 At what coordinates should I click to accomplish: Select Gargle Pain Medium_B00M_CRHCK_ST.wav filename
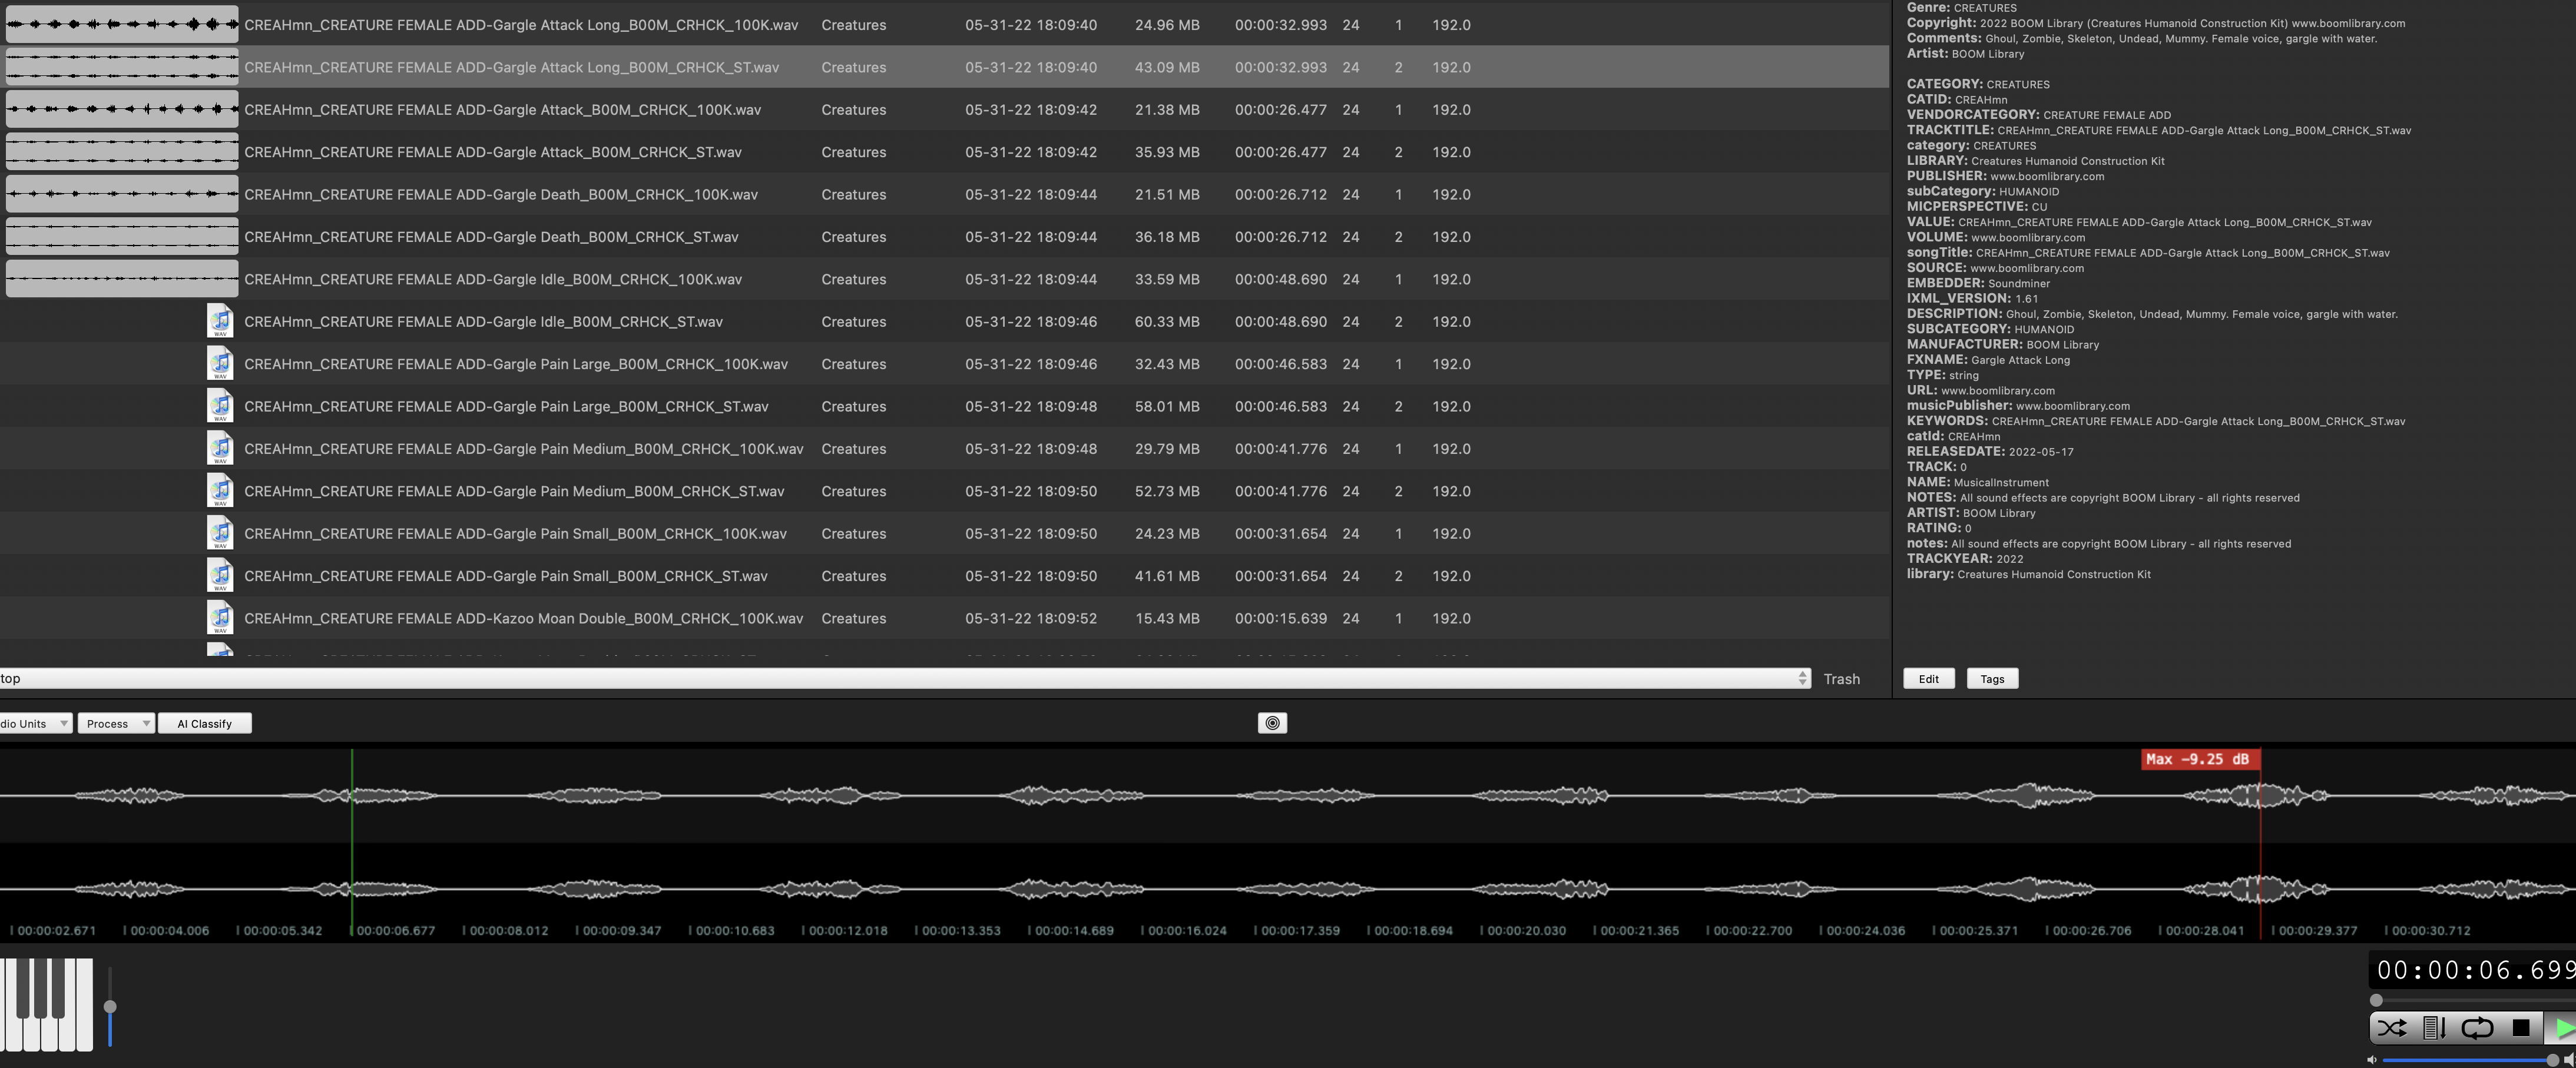click(x=514, y=491)
